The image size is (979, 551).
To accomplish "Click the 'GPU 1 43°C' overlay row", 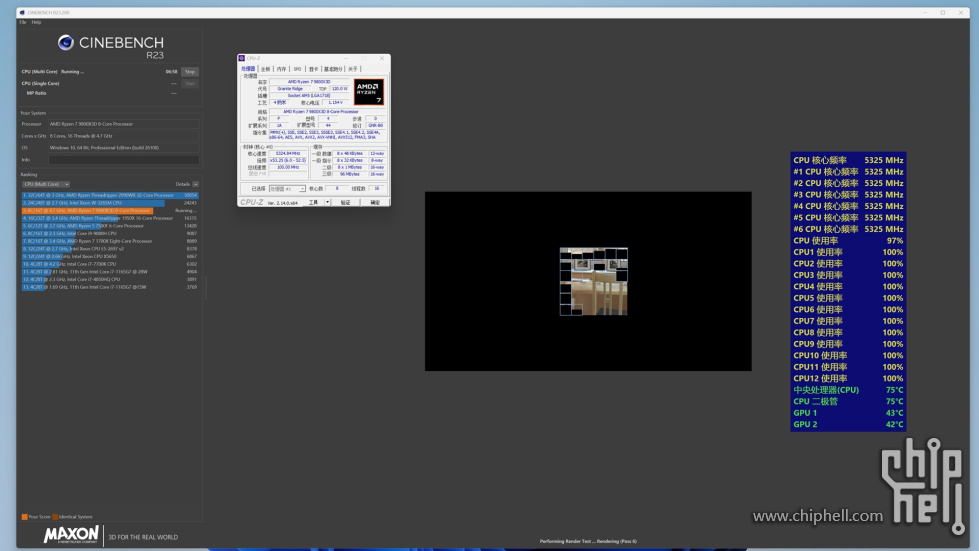I will pos(848,413).
